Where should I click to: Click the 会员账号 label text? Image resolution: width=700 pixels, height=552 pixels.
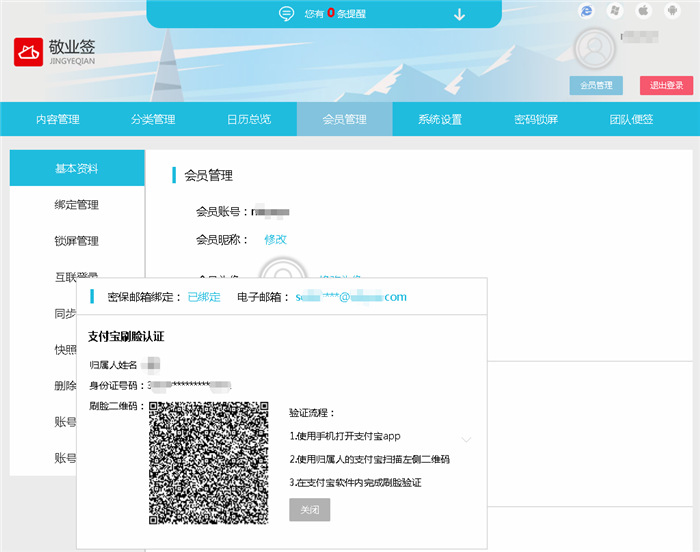pos(221,211)
